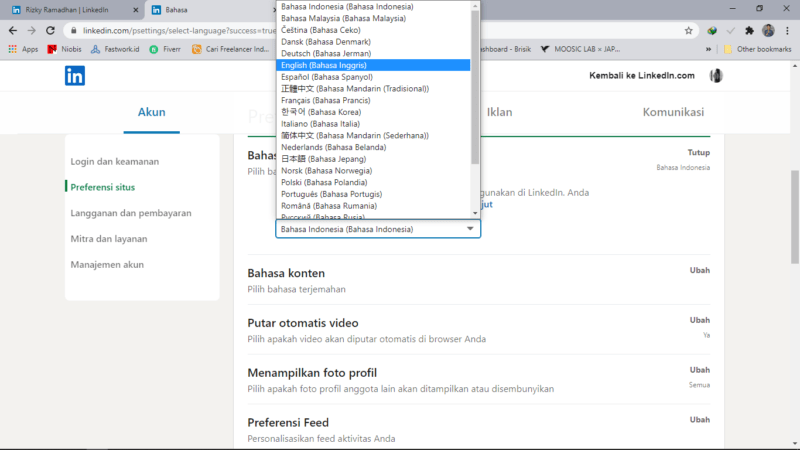The width and height of the screenshot is (800, 450).
Task: Open the profile avatar near Kembali ke LinkedIn.com
Action: pyautogui.click(x=716, y=76)
